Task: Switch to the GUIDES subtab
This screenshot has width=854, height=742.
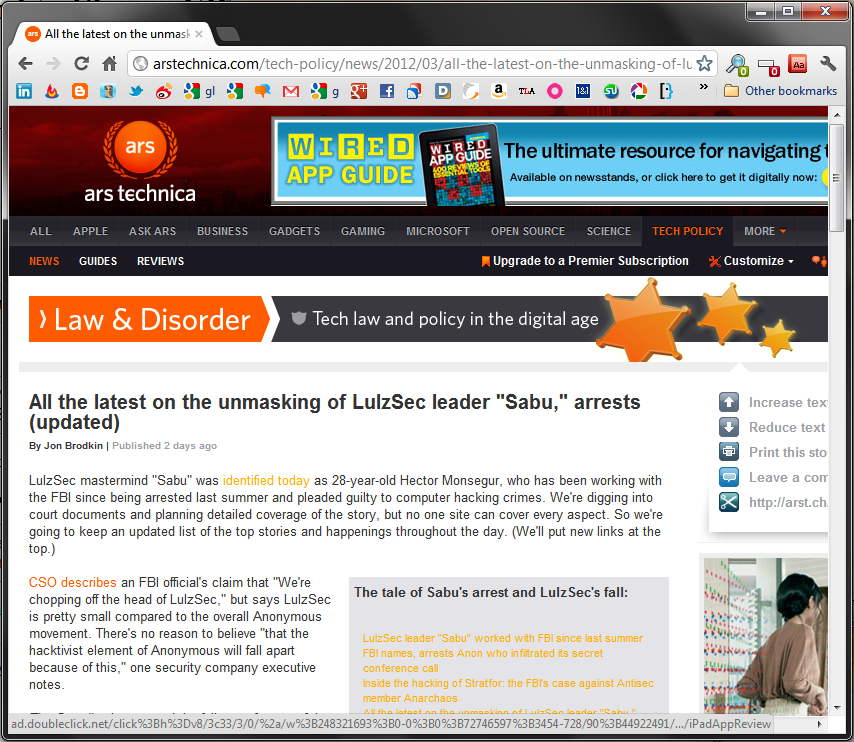Action: click(98, 261)
